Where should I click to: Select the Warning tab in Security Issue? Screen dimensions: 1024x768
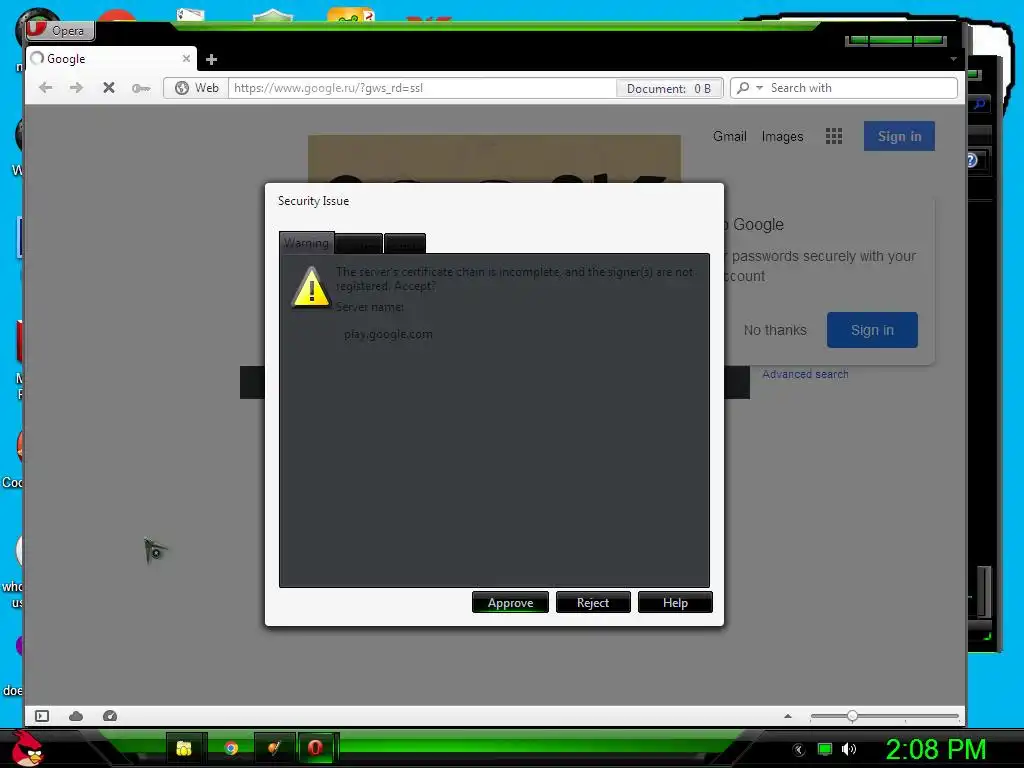coord(306,242)
